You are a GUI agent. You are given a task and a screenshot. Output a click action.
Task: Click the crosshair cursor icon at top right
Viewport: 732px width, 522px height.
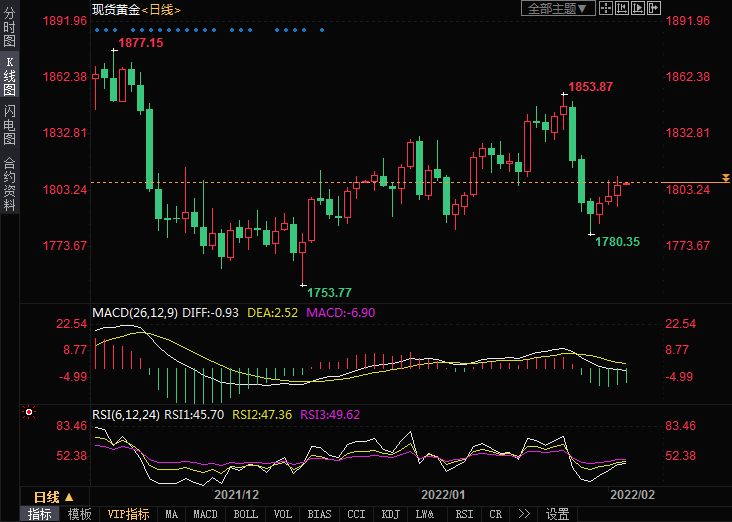(607, 8)
